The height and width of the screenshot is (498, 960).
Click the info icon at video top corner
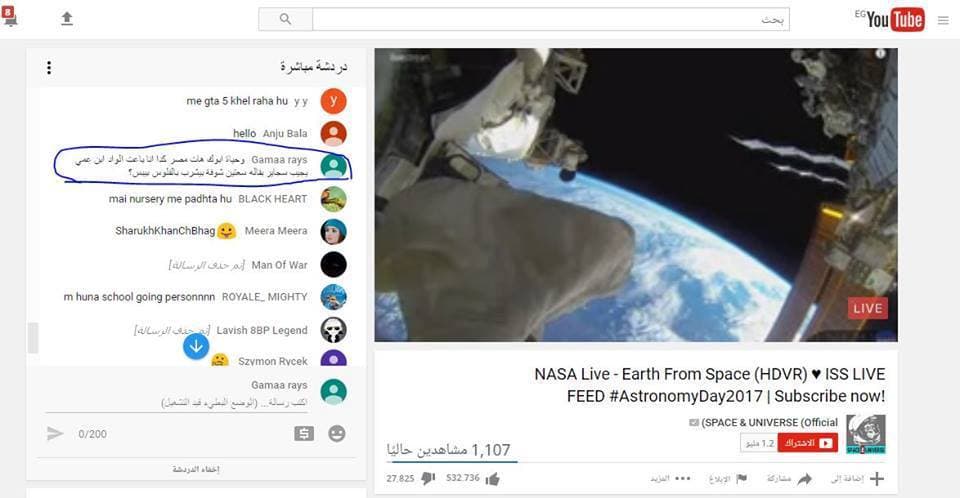pyautogui.click(x=880, y=54)
